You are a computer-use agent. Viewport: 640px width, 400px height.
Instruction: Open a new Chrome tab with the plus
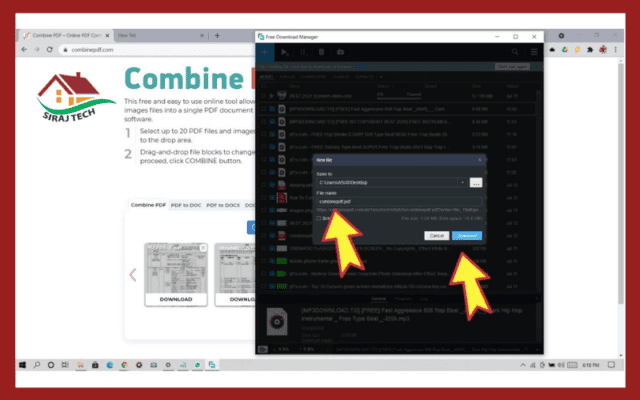point(217,36)
